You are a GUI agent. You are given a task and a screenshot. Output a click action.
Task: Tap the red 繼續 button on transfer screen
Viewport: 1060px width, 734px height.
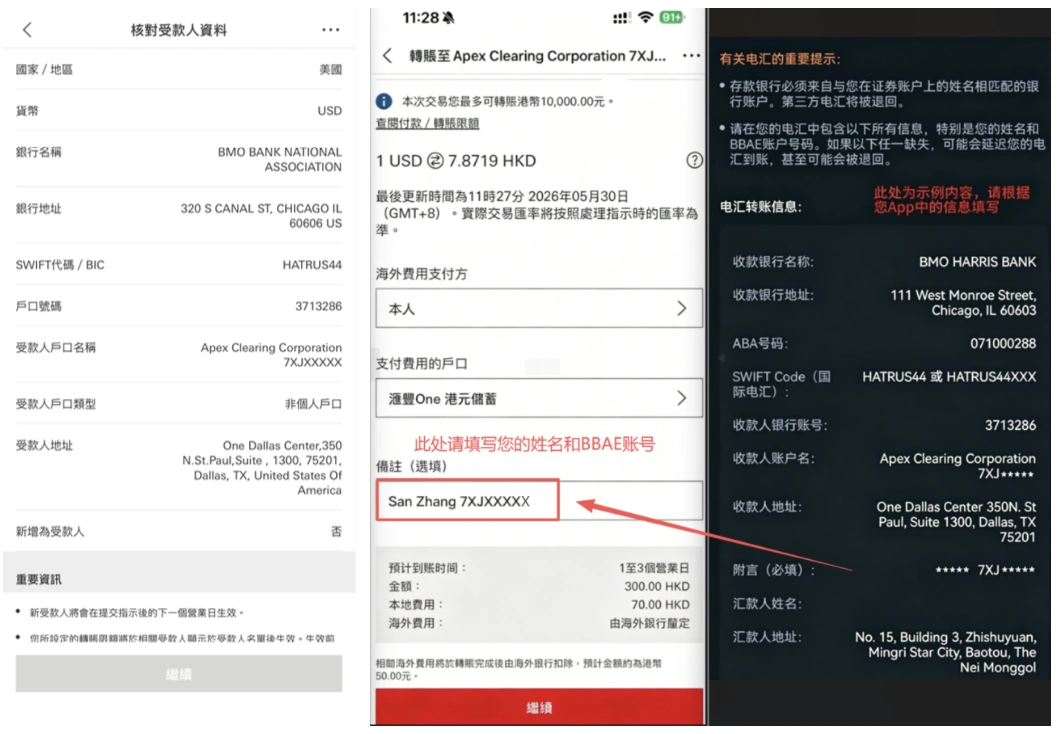(x=539, y=707)
